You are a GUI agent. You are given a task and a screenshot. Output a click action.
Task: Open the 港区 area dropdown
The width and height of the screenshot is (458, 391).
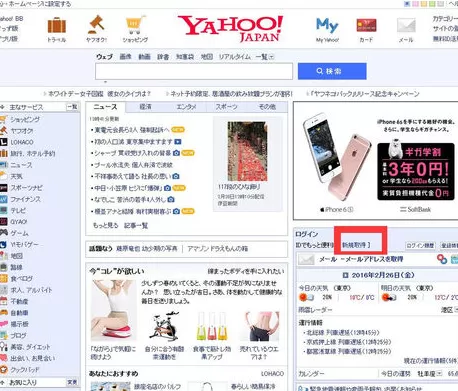[x=449, y=310]
